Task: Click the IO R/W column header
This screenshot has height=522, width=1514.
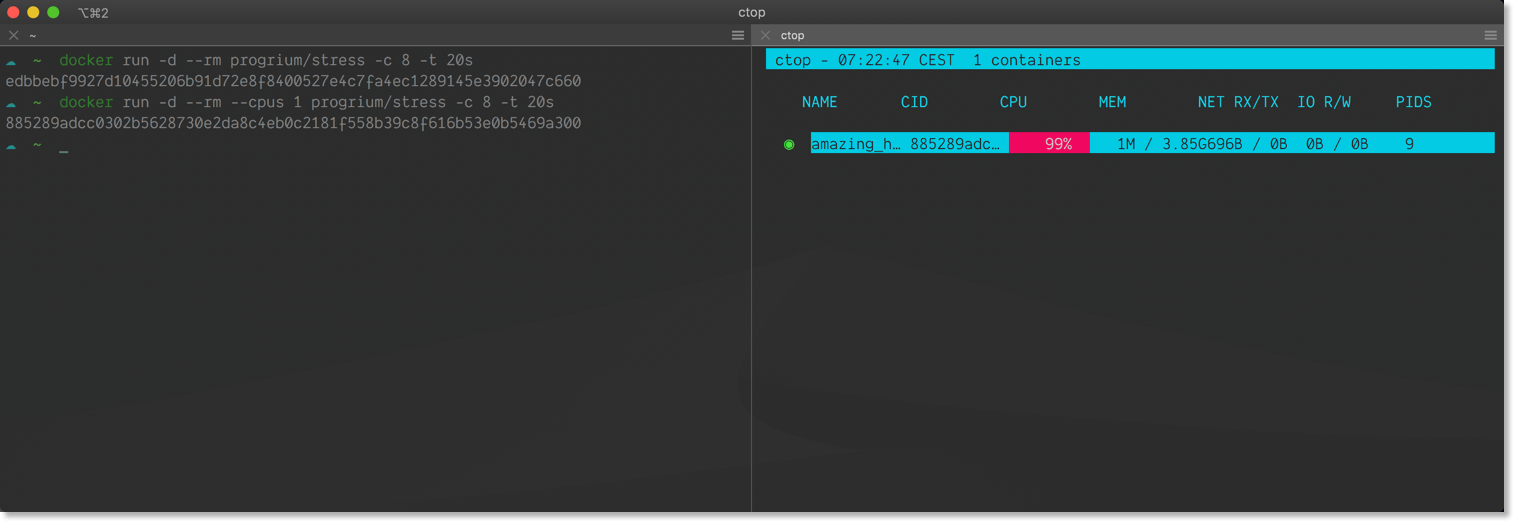Action: [1324, 102]
